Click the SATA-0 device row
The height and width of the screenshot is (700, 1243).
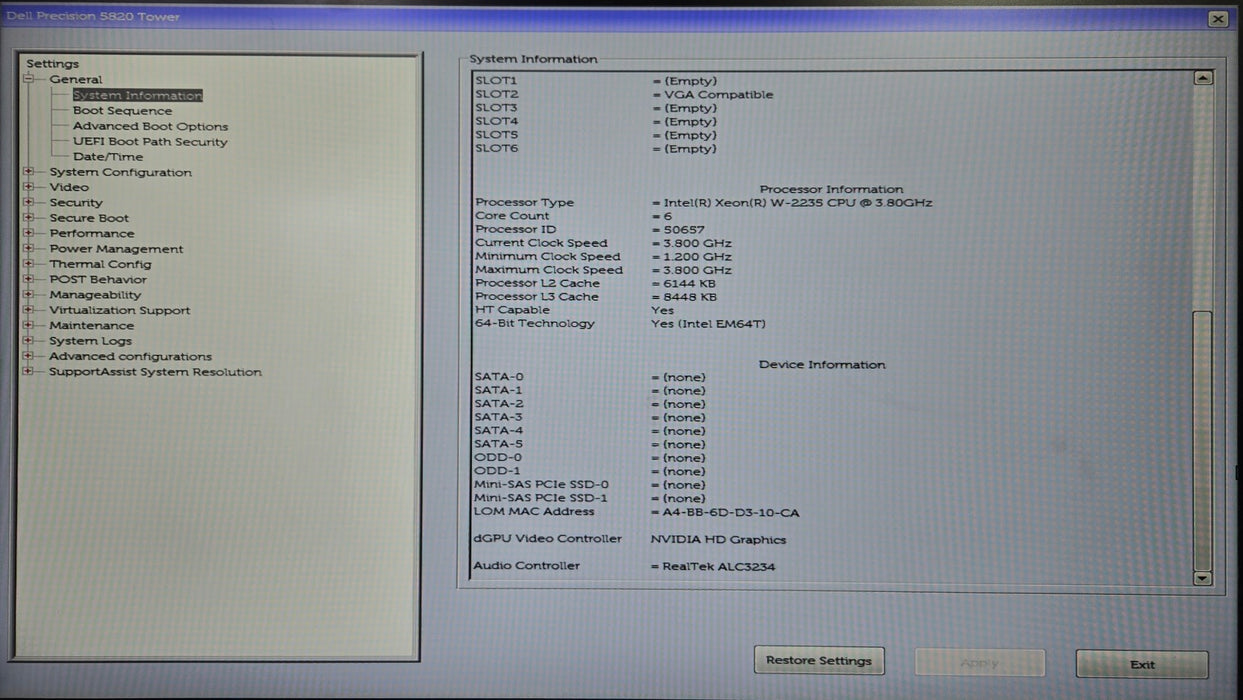[x=590, y=377]
